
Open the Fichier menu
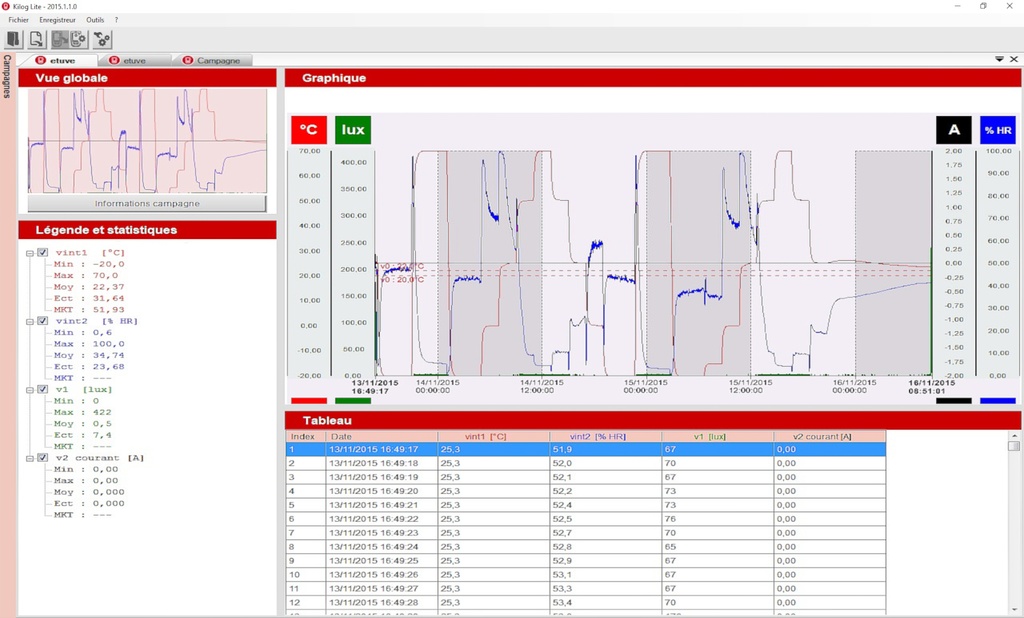point(18,20)
